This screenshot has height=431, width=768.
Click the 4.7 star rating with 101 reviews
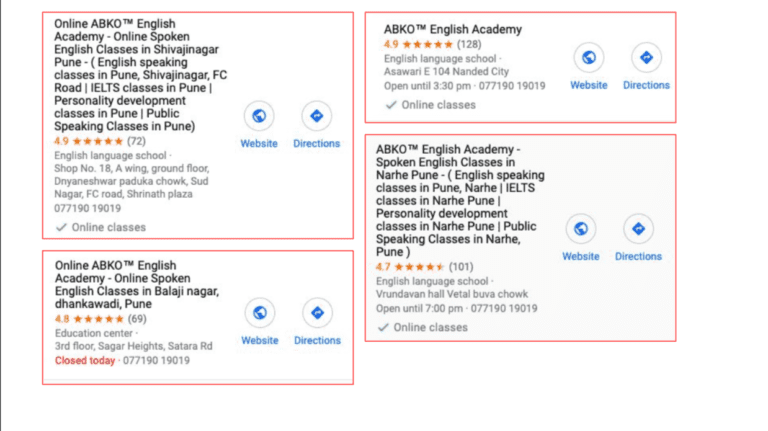tap(425, 267)
